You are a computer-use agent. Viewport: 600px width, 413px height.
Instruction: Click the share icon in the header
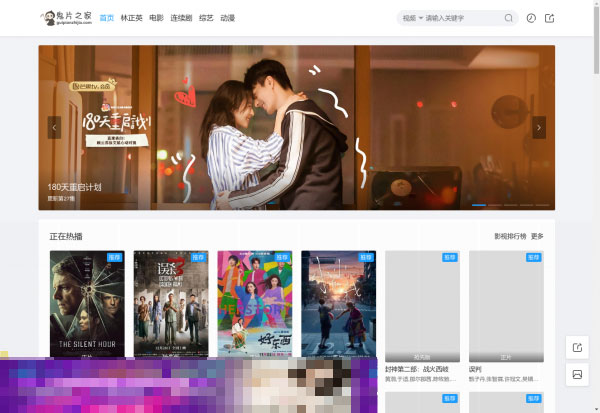pos(549,18)
